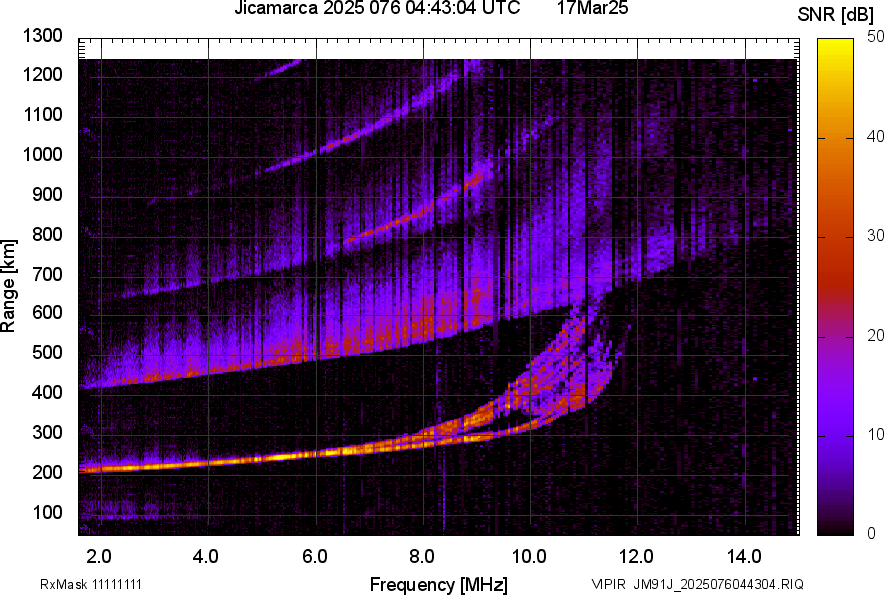The width and height of the screenshot is (884, 595).
Task: Click the 900 range tick label
Action: pyautogui.click(x=47, y=194)
